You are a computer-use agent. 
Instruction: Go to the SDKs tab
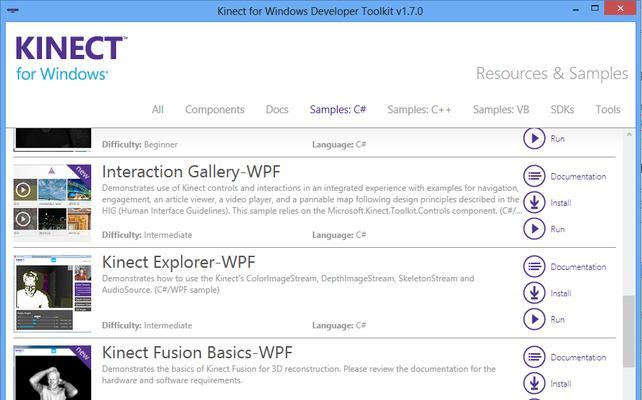coord(562,109)
